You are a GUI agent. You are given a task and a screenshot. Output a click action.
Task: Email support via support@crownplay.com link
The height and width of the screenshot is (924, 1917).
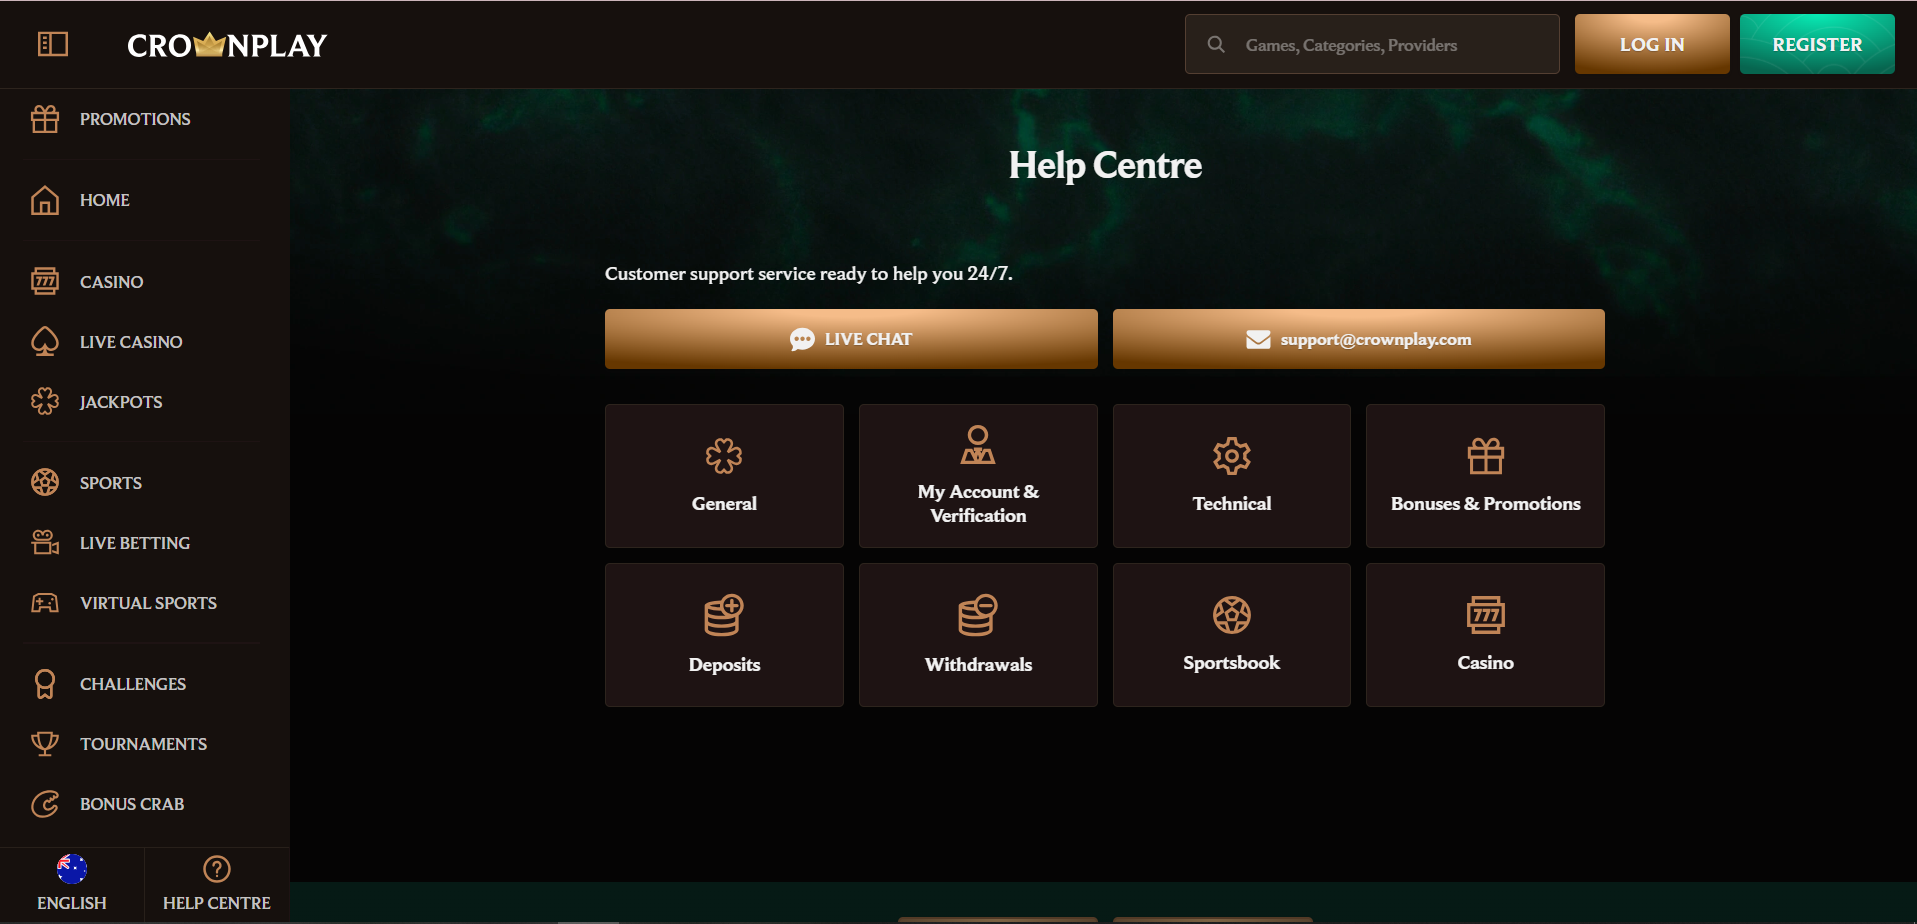tap(1357, 338)
